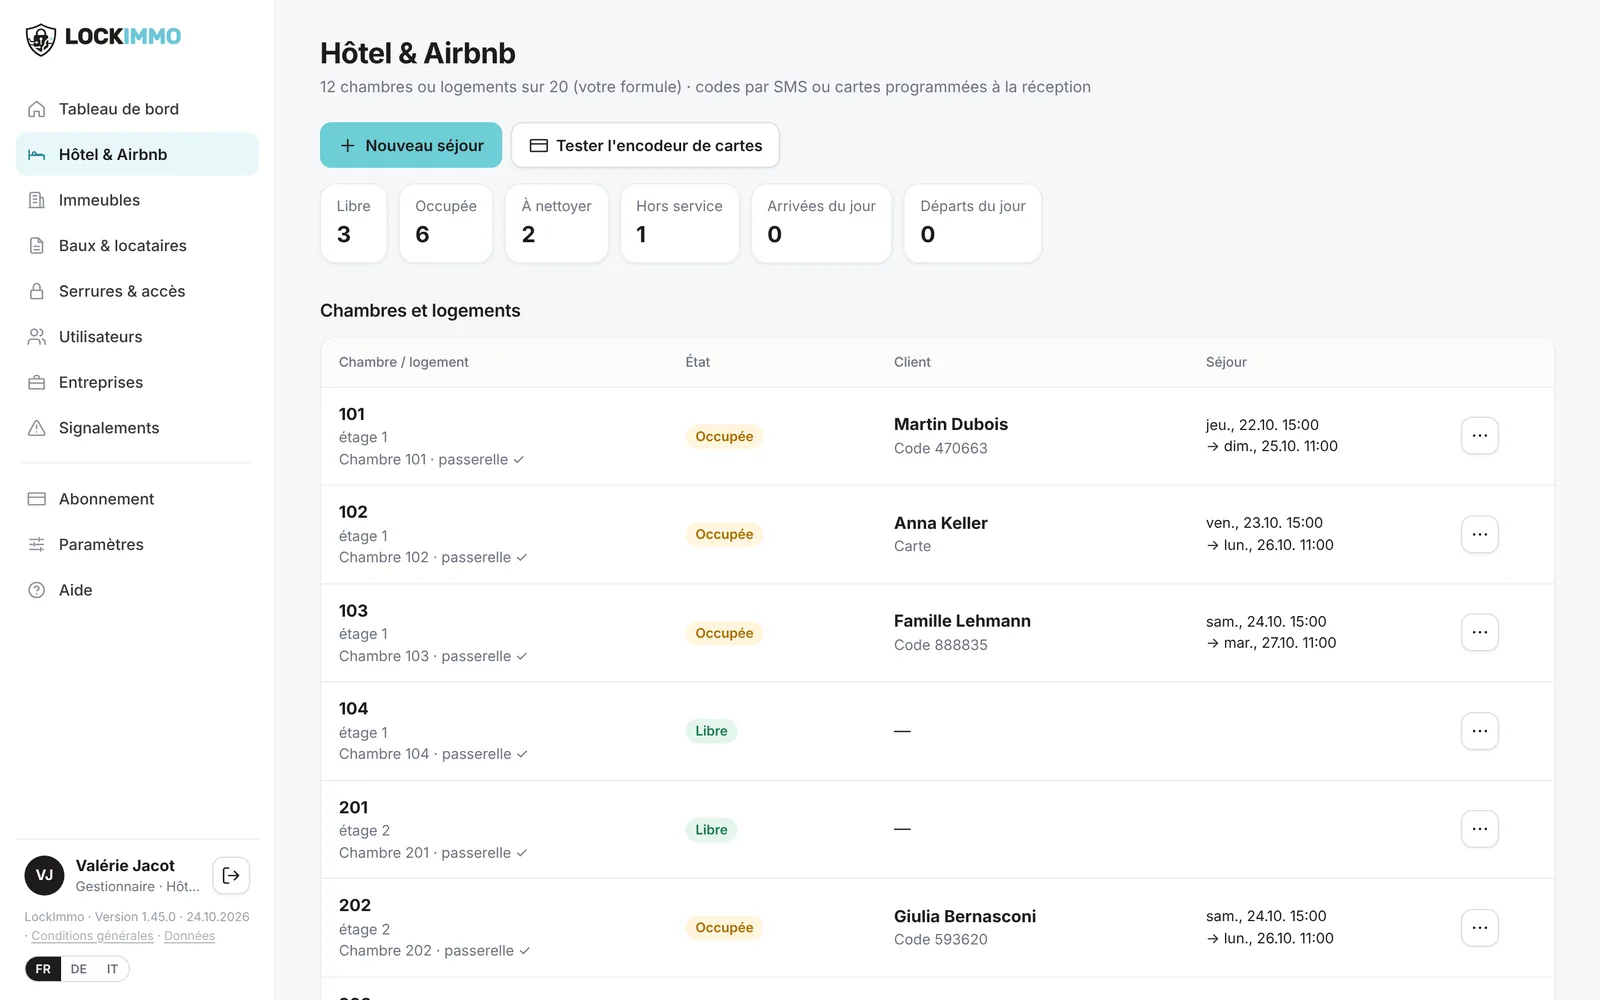Select the À nettoyer summary card
The image size is (1600, 1000).
557,223
